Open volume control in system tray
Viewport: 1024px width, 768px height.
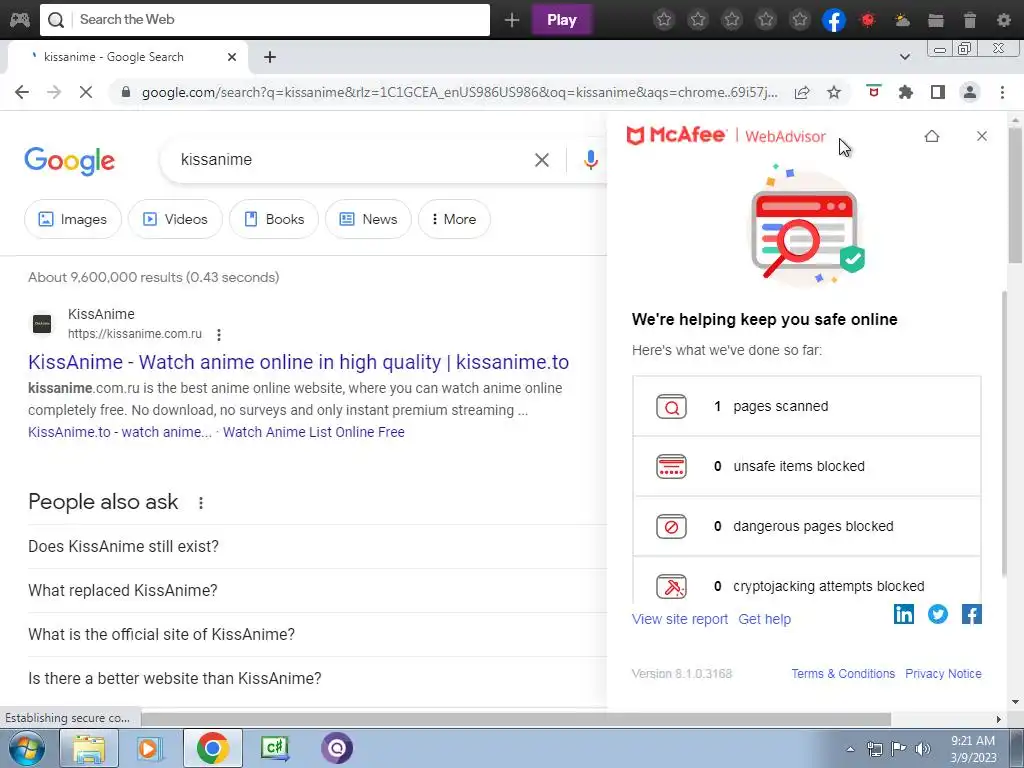tap(922, 749)
